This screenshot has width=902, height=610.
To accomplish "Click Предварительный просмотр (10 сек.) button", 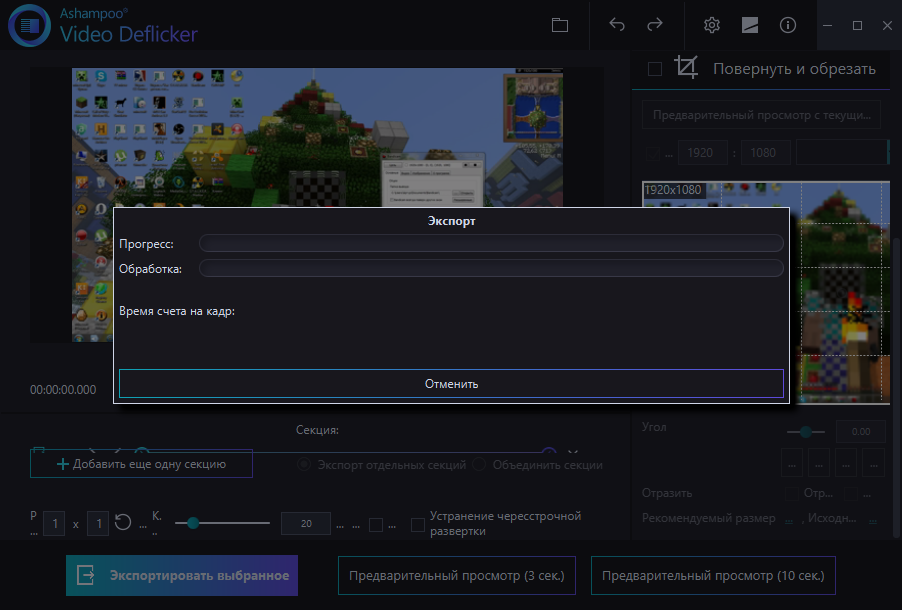I will tap(713, 575).
